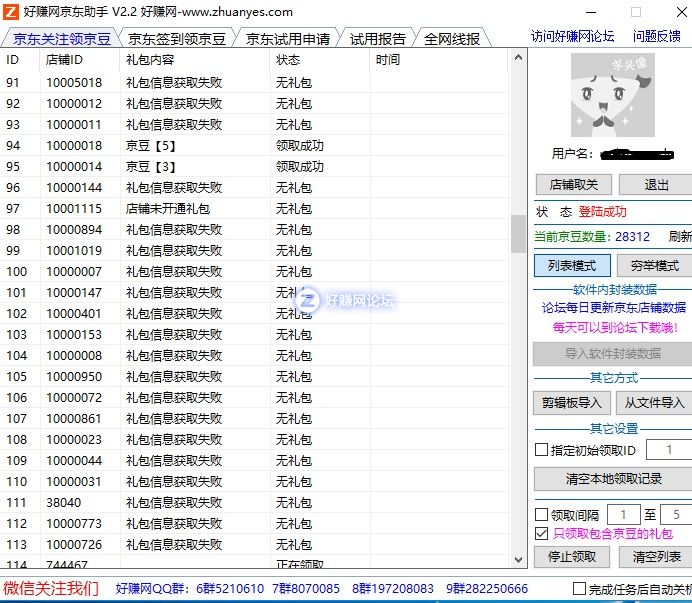Viewport: 692px width, 603px height.
Task: Click the user avatar picture
Action: [612, 95]
